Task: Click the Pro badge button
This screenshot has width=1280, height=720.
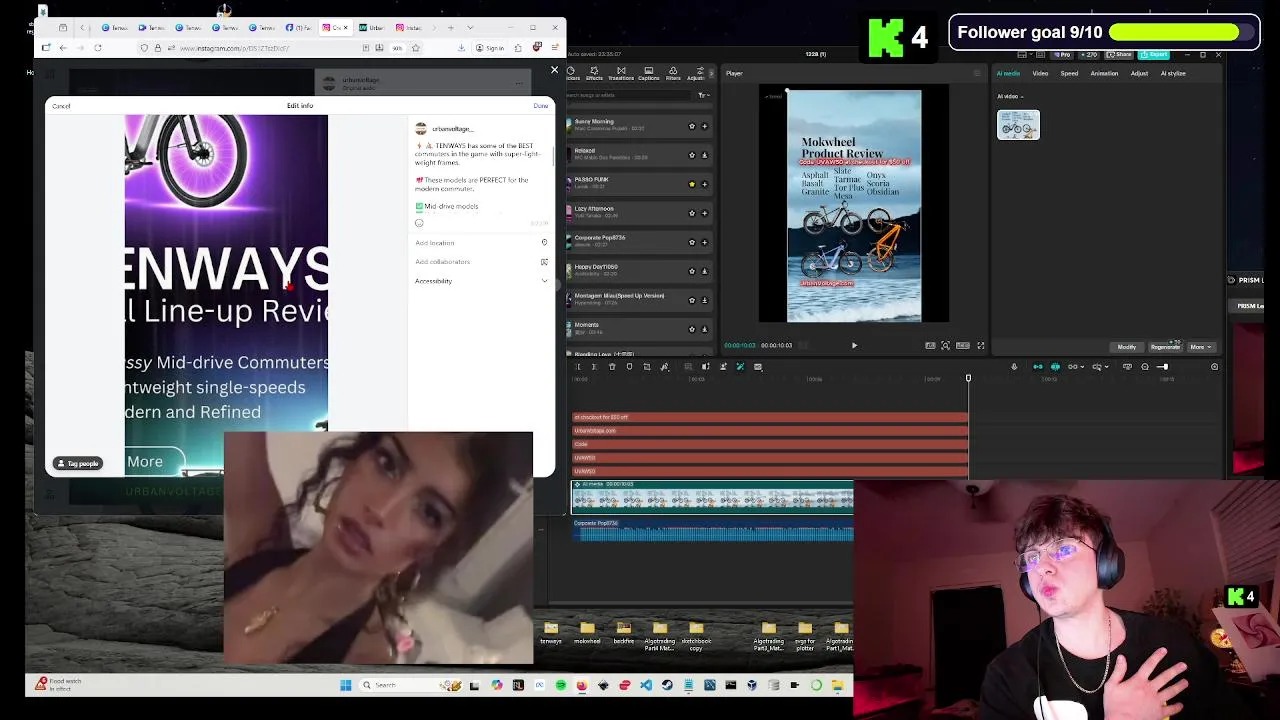Action: [x=1064, y=54]
